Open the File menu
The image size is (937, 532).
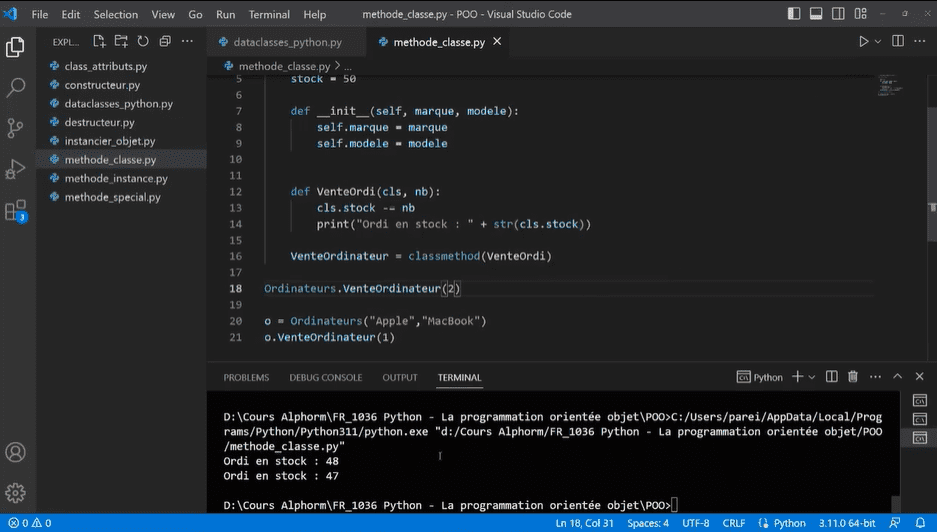click(x=40, y=14)
